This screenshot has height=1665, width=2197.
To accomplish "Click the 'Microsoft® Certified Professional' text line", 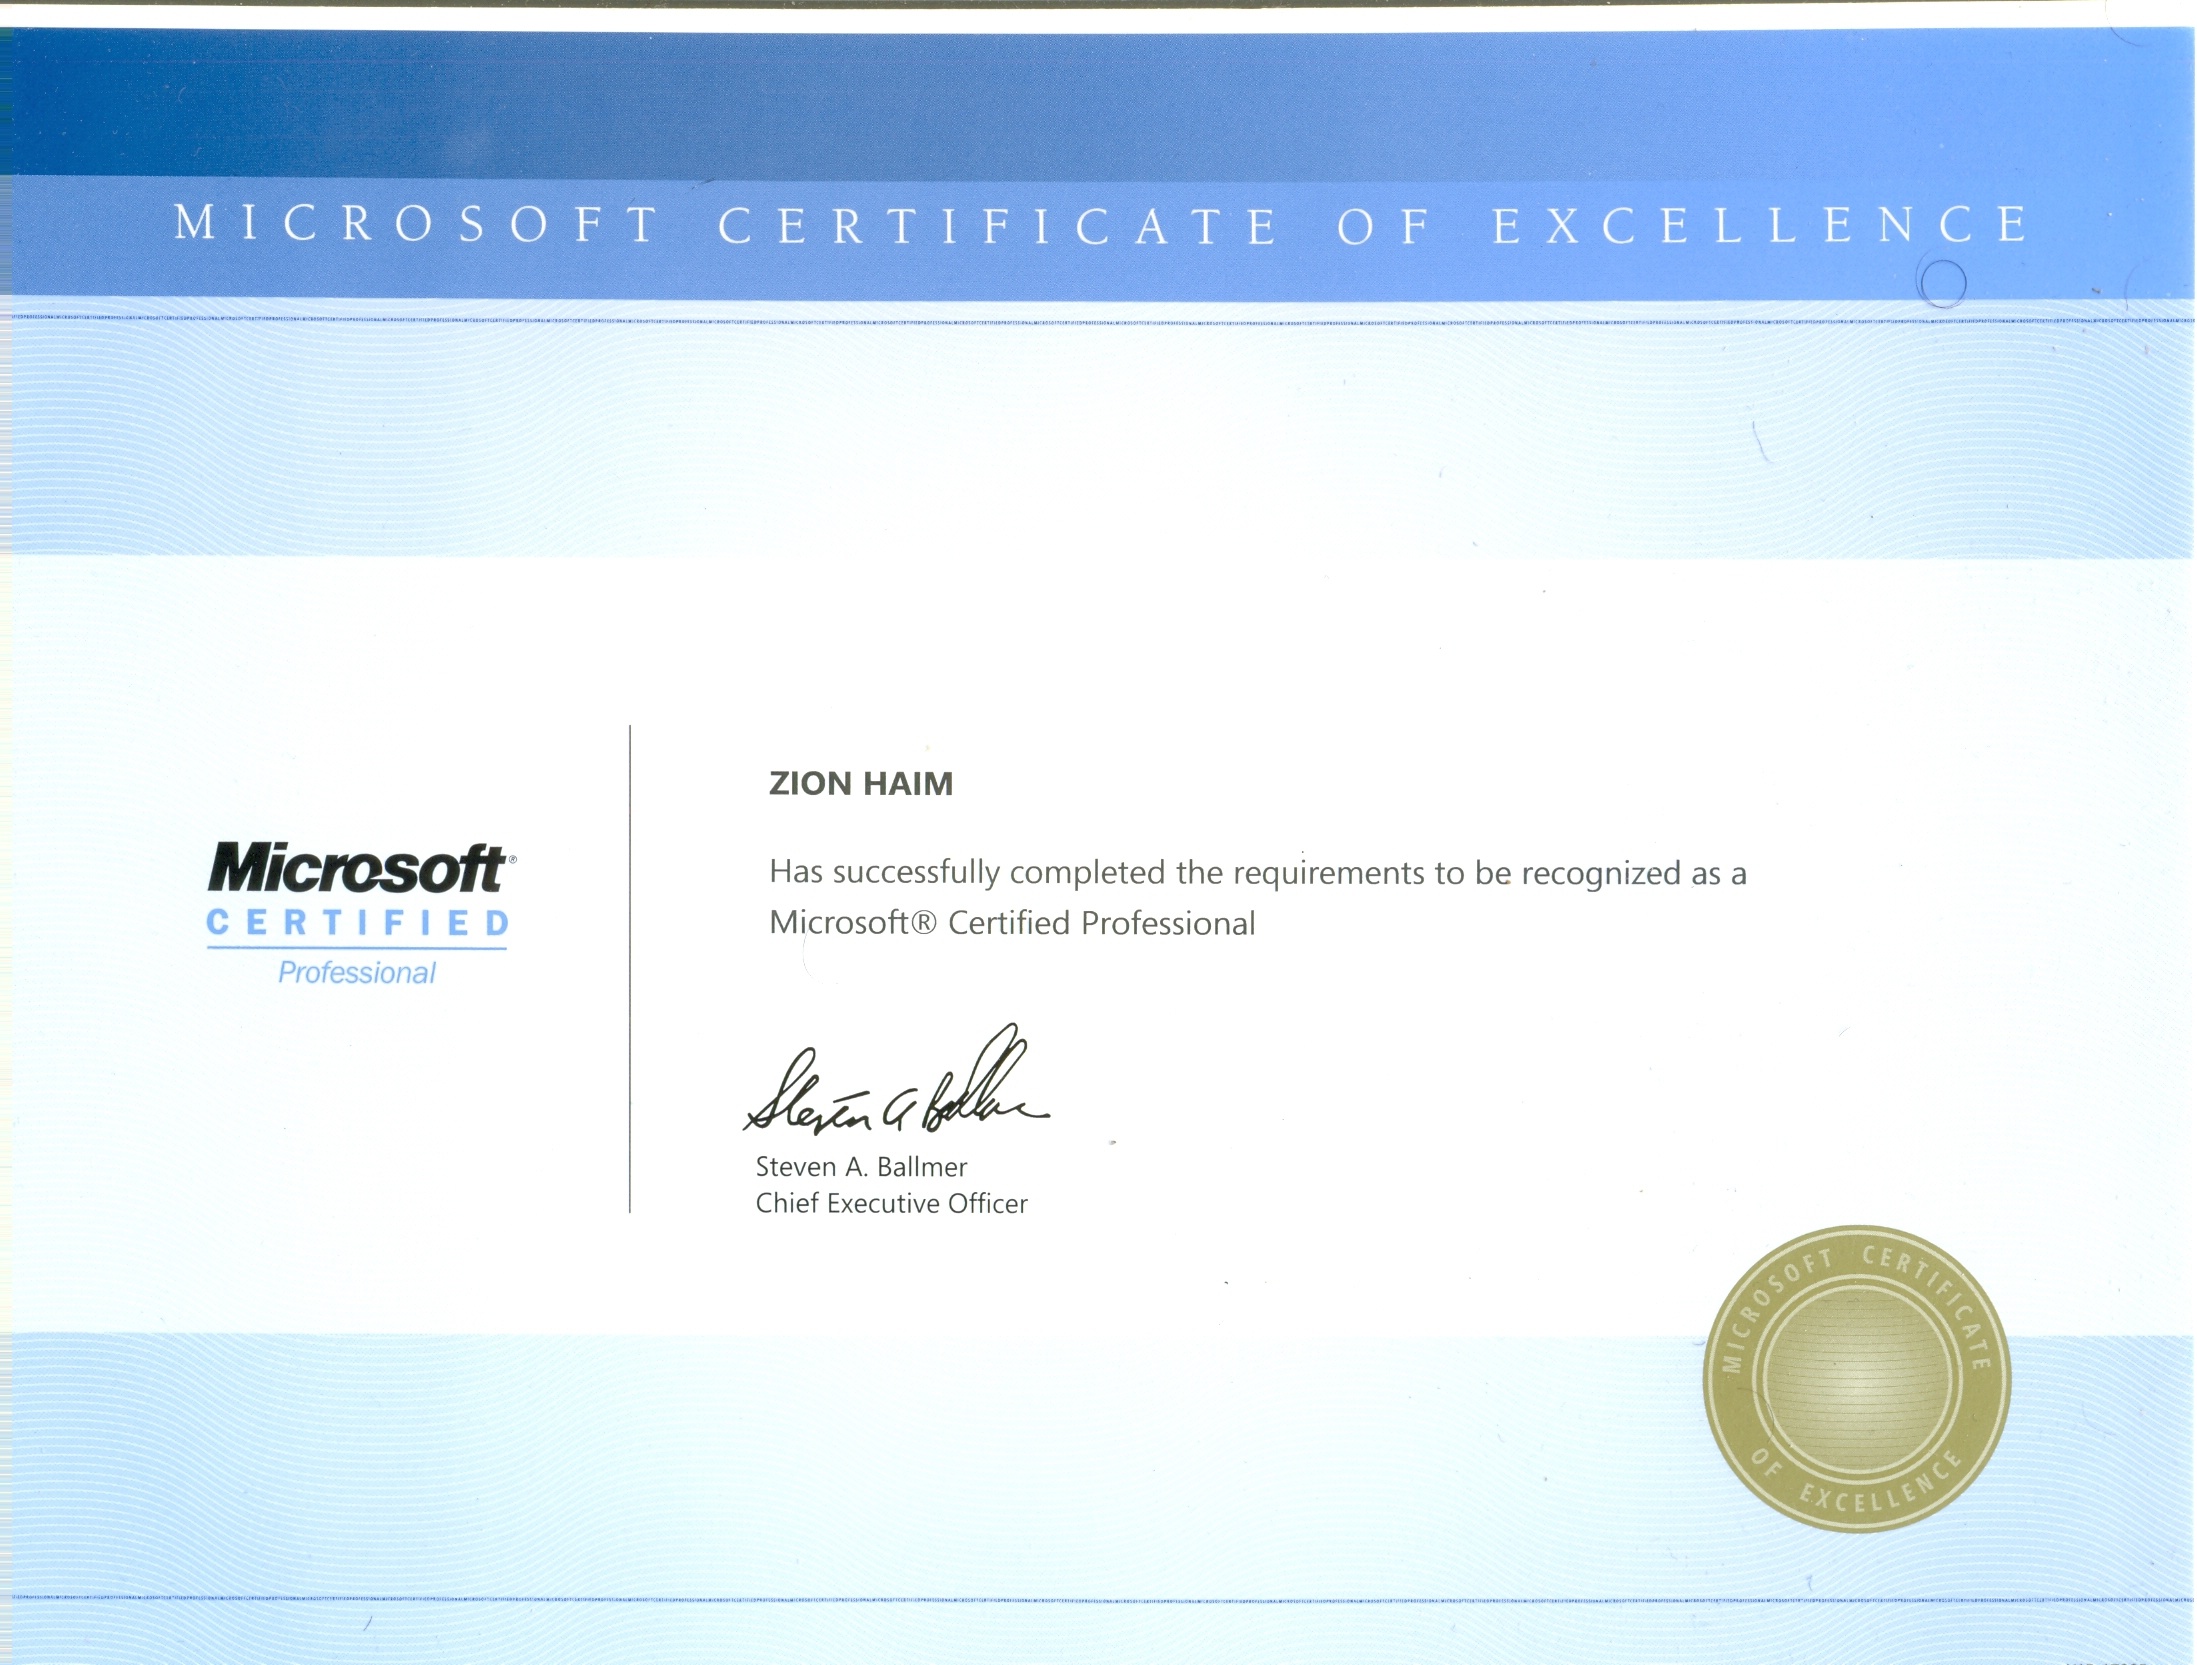I will (1012, 923).
